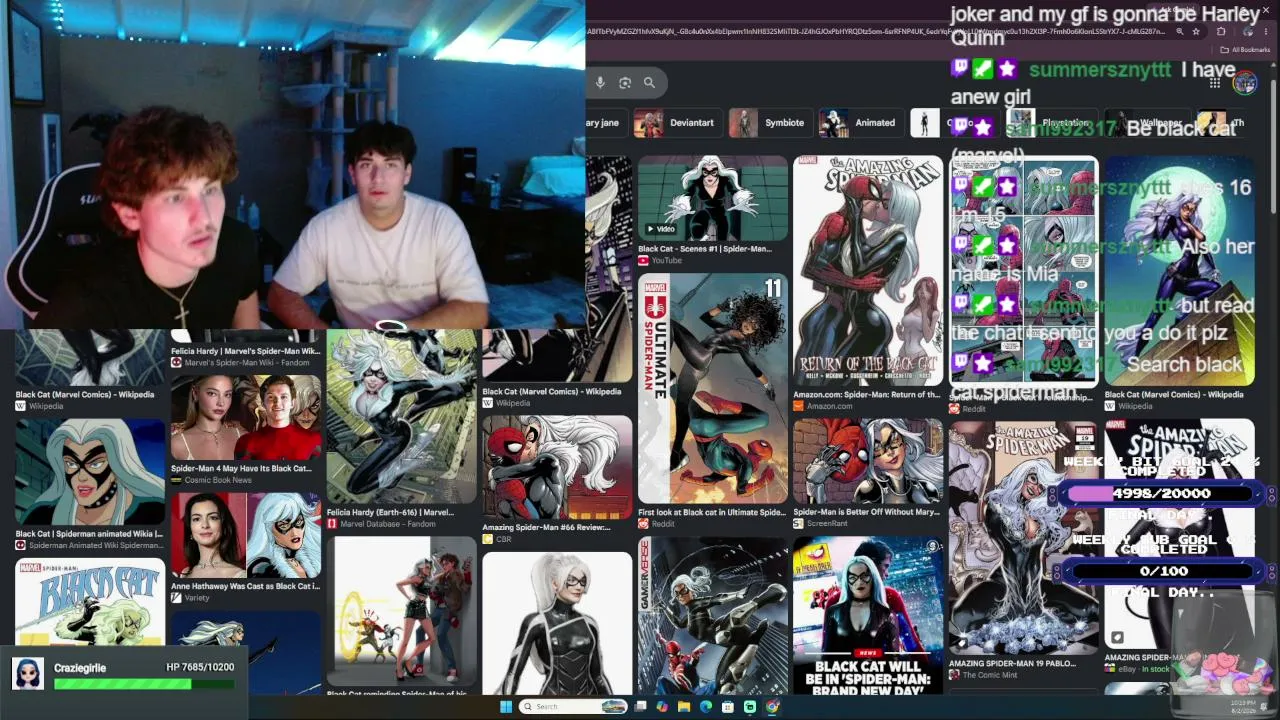1280x720 pixels.
Task: Open 'Black Cat - Scenes #1 | Spider-Man' title
Action: [x=705, y=249]
